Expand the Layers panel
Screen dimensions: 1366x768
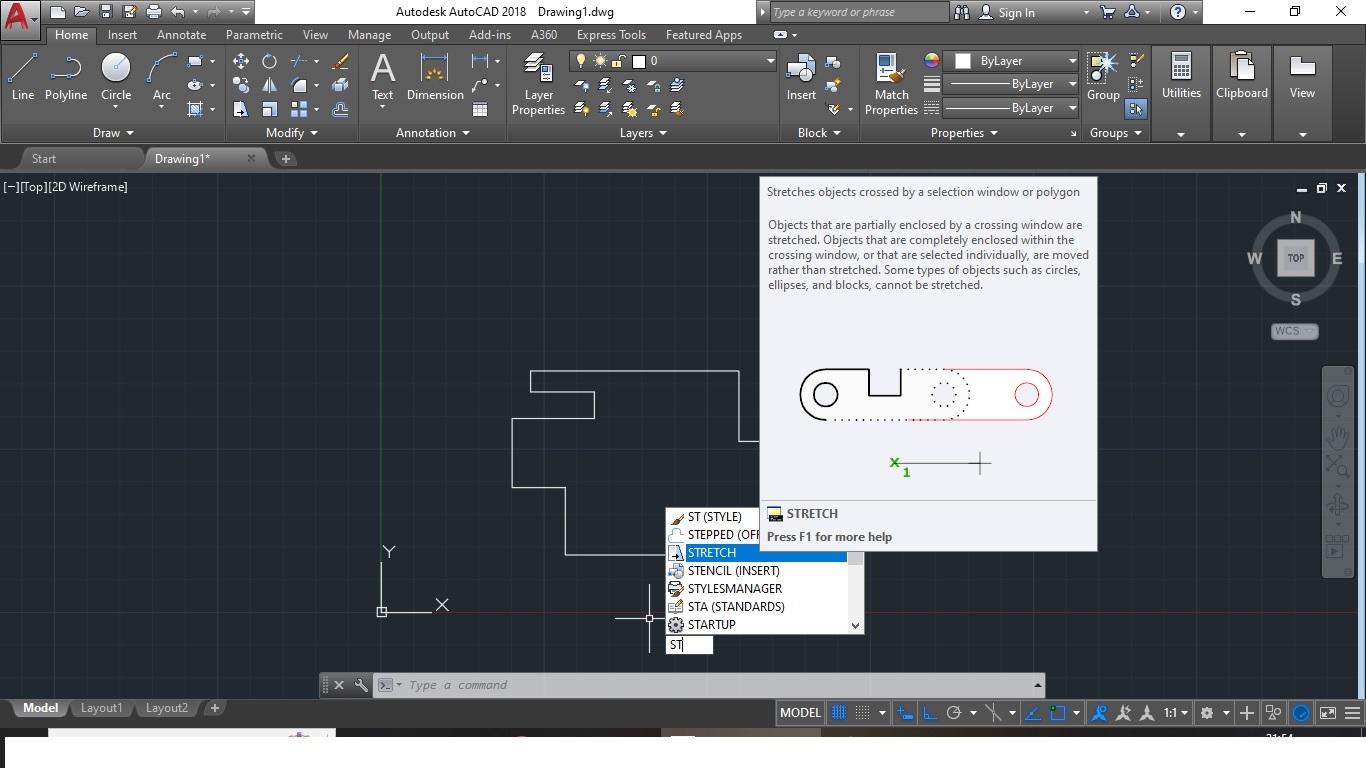click(643, 133)
